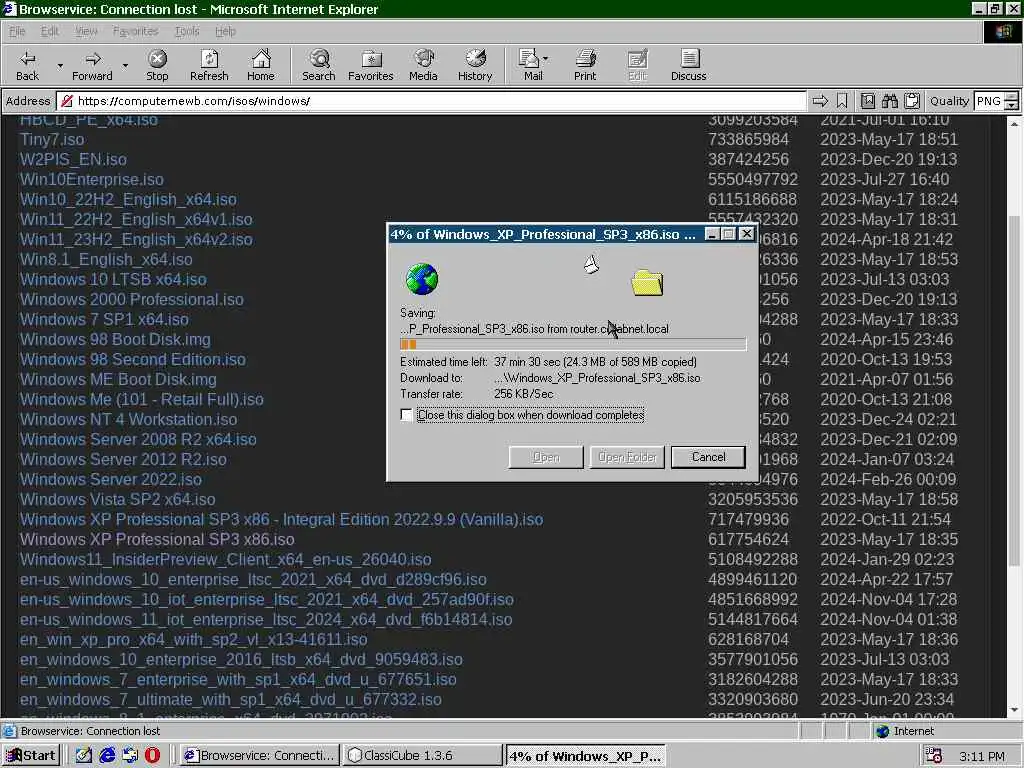Image resolution: width=1024 pixels, height=768 pixels.
Task: Click the Go arrow next to address bar
Action: [820, 101]
